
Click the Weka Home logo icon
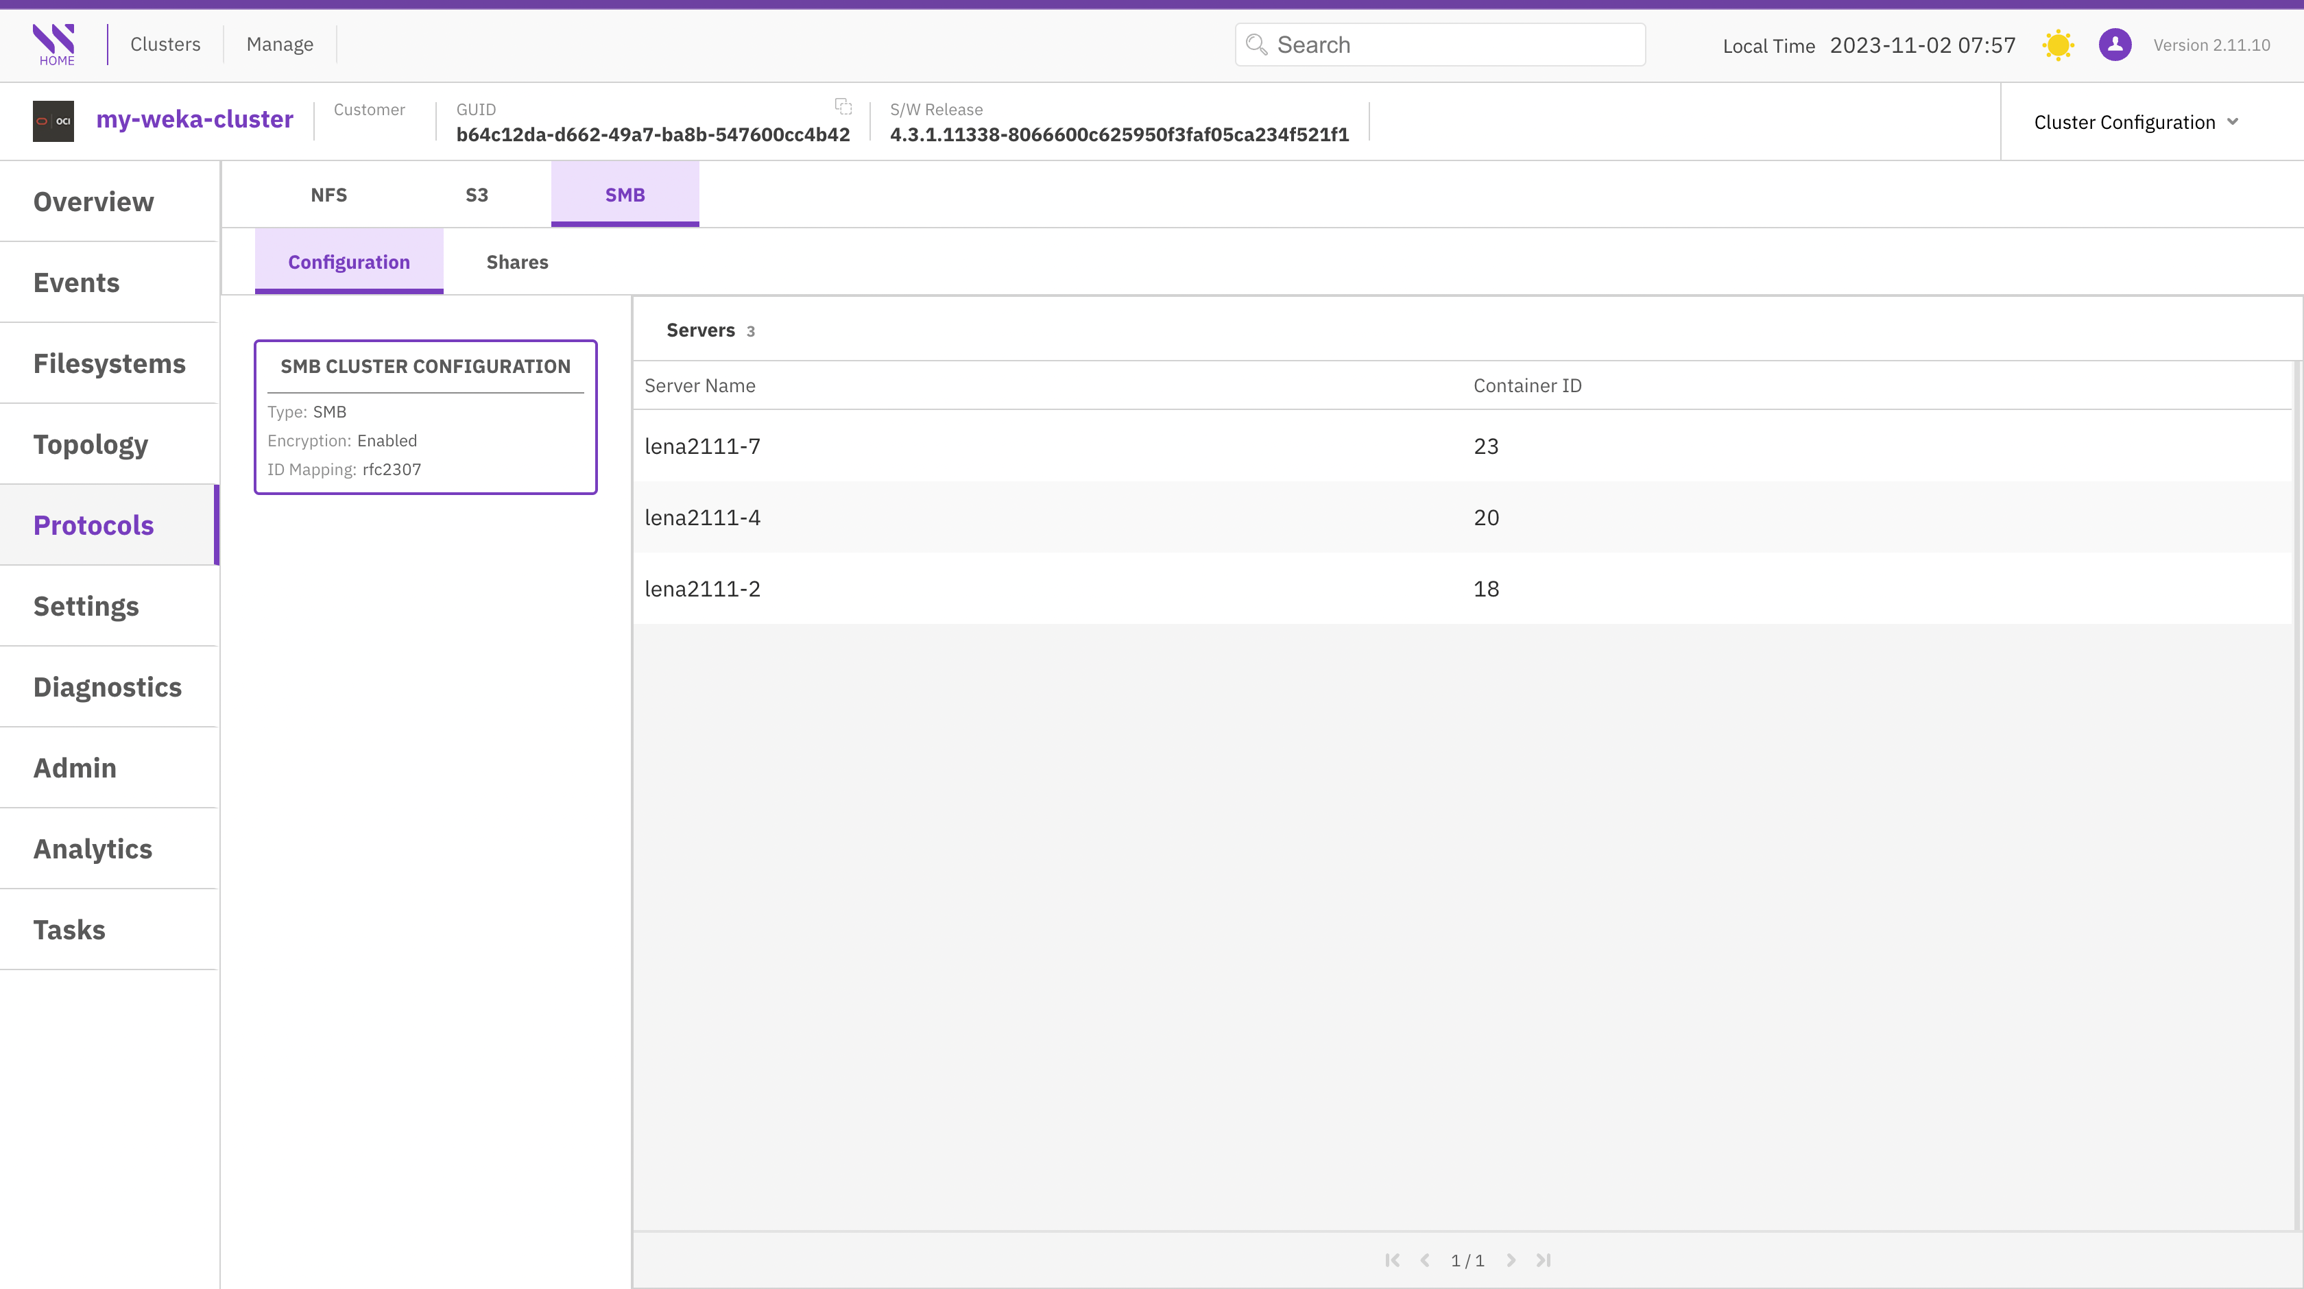coord(54,44)
